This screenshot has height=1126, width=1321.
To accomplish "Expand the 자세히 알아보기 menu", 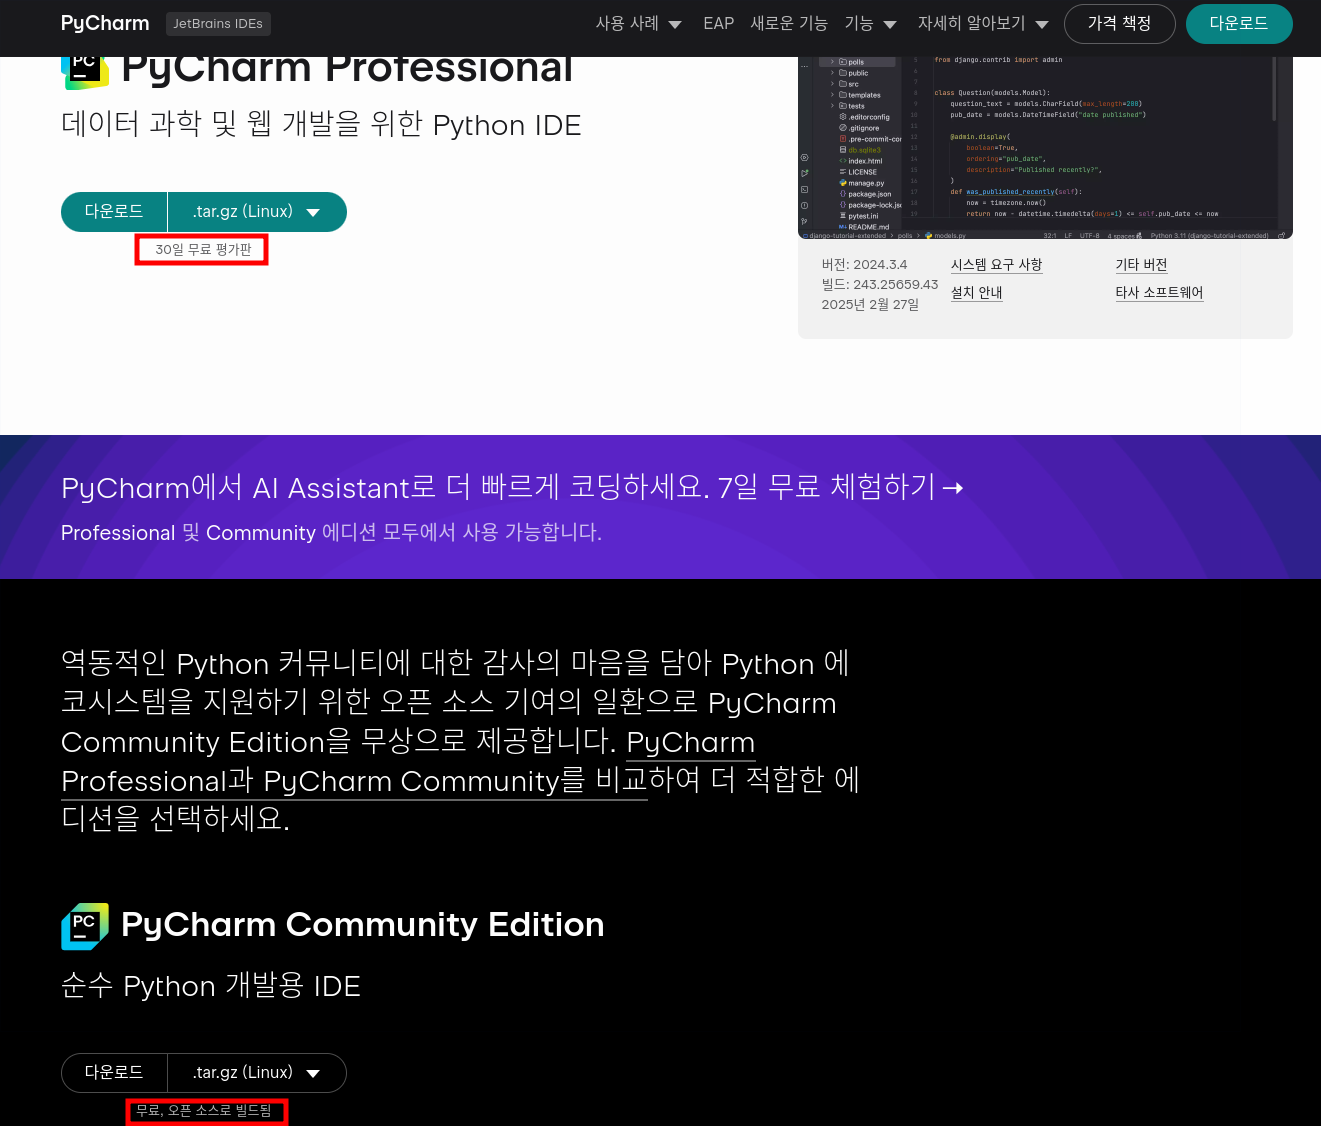I will click(x=983, y=23).
